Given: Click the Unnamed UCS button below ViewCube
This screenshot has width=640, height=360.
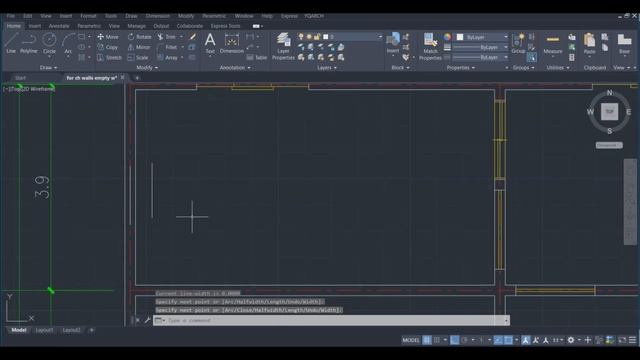Looking at the screenshot, I should [x=609, y=145].
